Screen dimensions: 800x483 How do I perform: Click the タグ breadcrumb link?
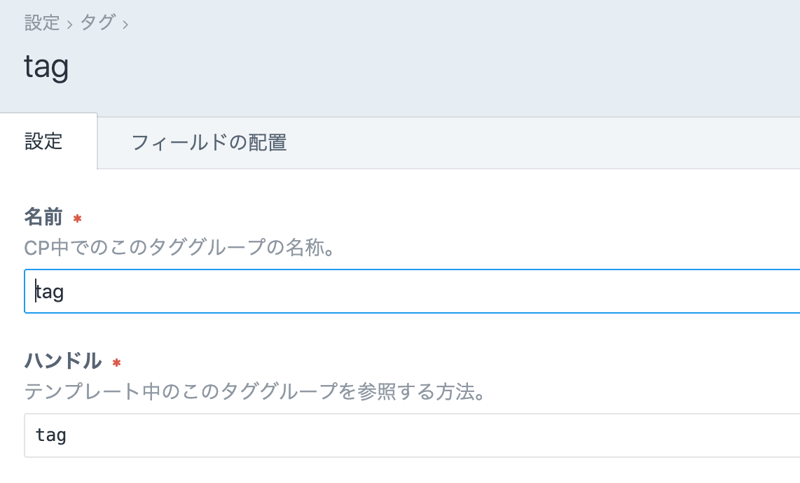click(100, 23)
